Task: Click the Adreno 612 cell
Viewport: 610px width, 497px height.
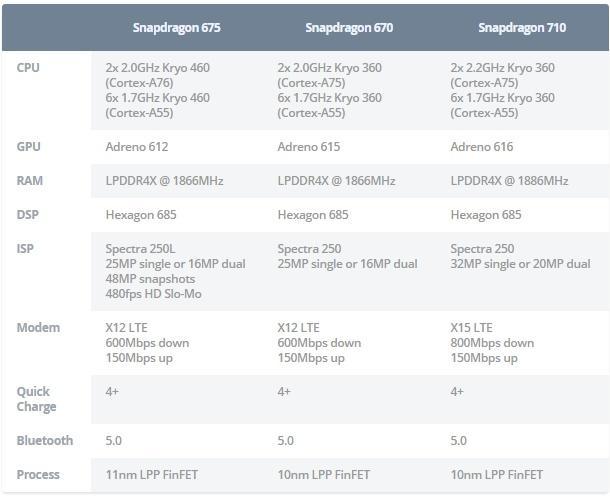Action: (137, 147)
